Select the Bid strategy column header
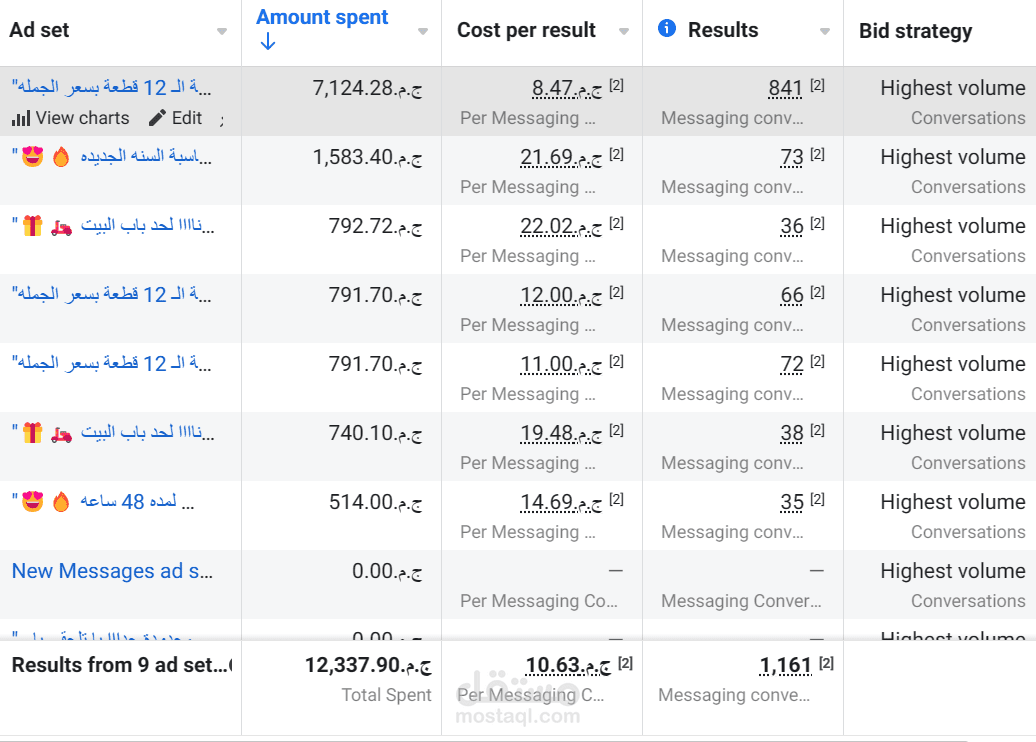This screenshot has width=1036, height=742. (x=915, y=31)
